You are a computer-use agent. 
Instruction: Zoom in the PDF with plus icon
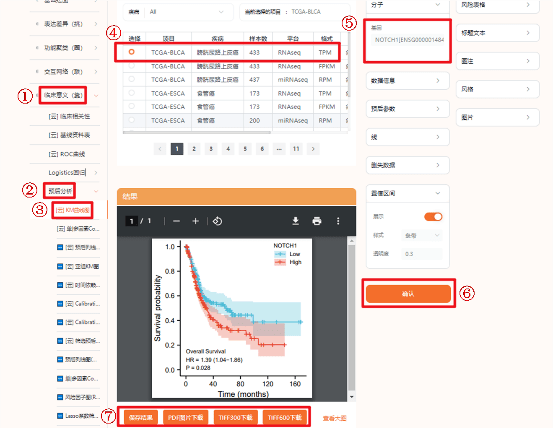click(x=195, y=221)
